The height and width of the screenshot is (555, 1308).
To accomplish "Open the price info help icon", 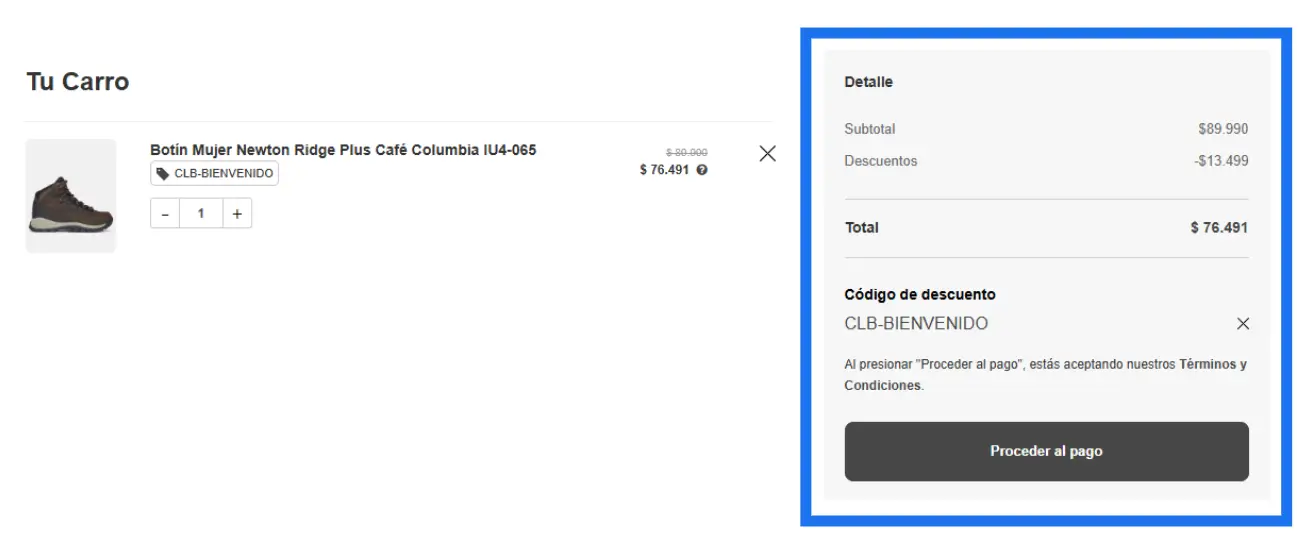I will 702,170.
